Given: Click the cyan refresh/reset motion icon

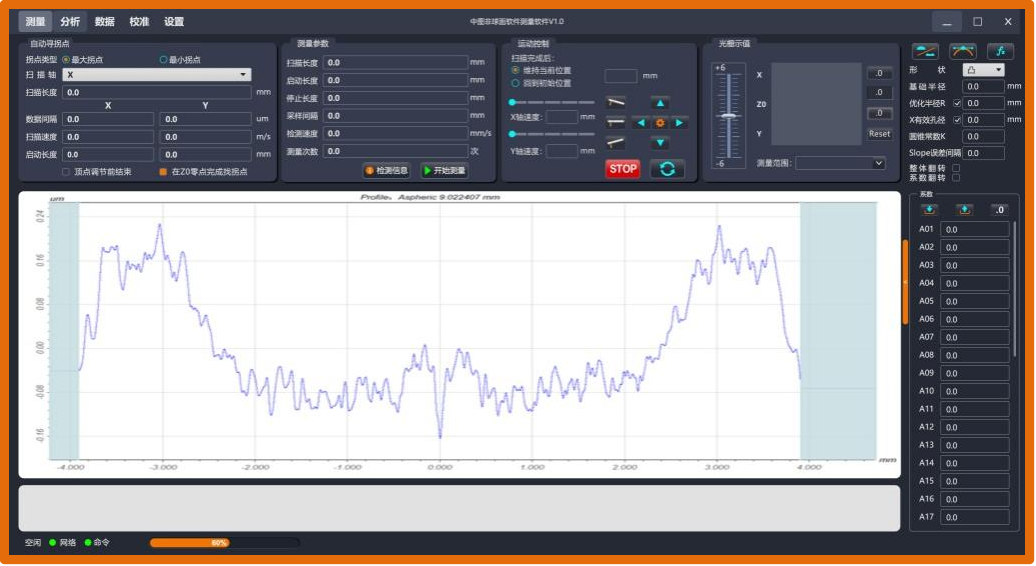Looking at the screenshot, I should [667, 169].
